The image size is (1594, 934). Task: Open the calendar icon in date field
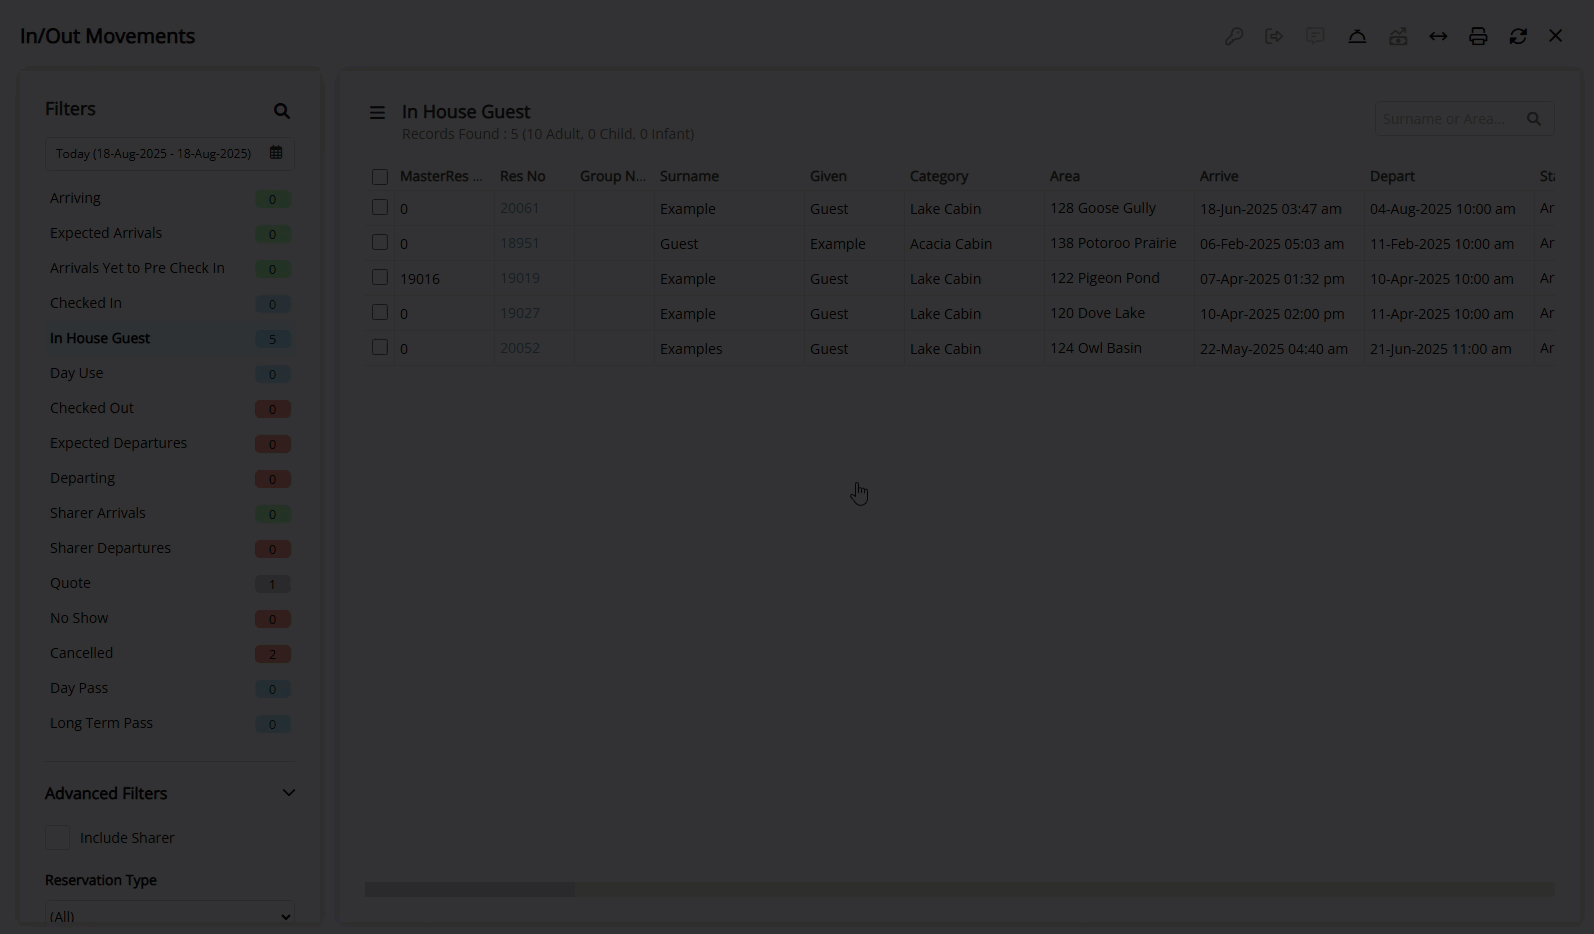(x=276, y=153)
